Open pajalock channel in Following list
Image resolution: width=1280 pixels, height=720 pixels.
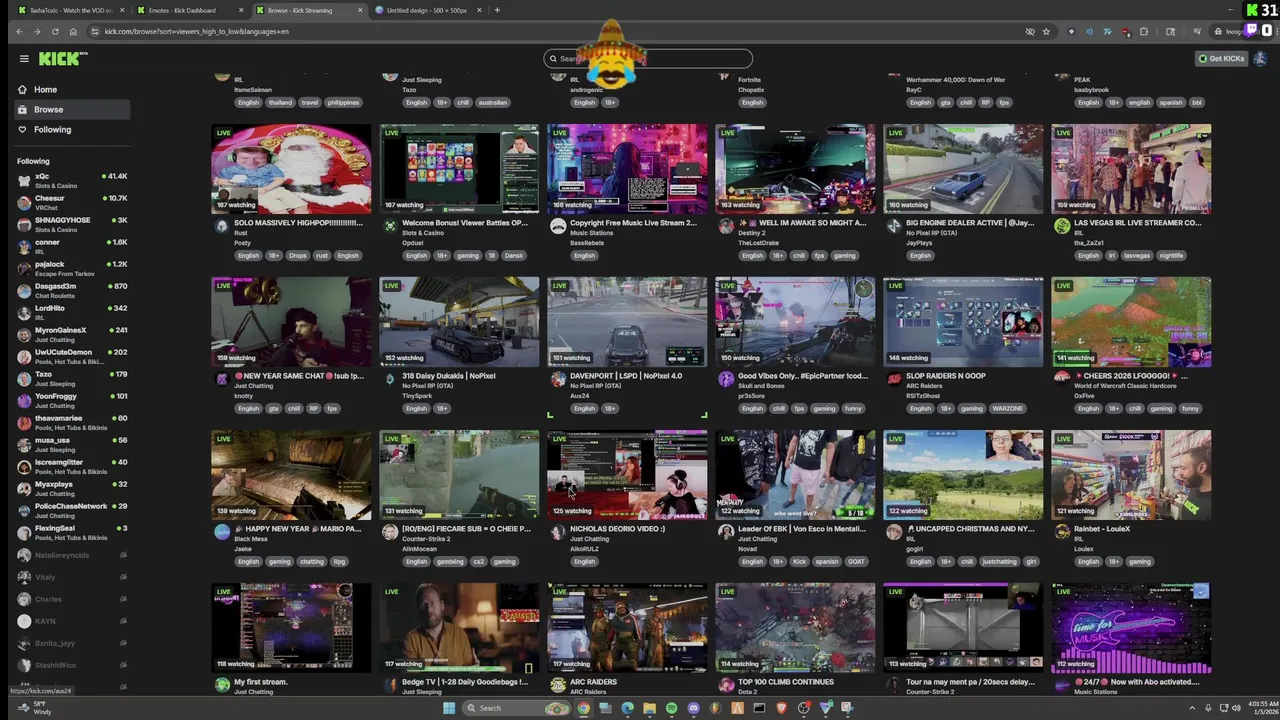click(72, 268)
